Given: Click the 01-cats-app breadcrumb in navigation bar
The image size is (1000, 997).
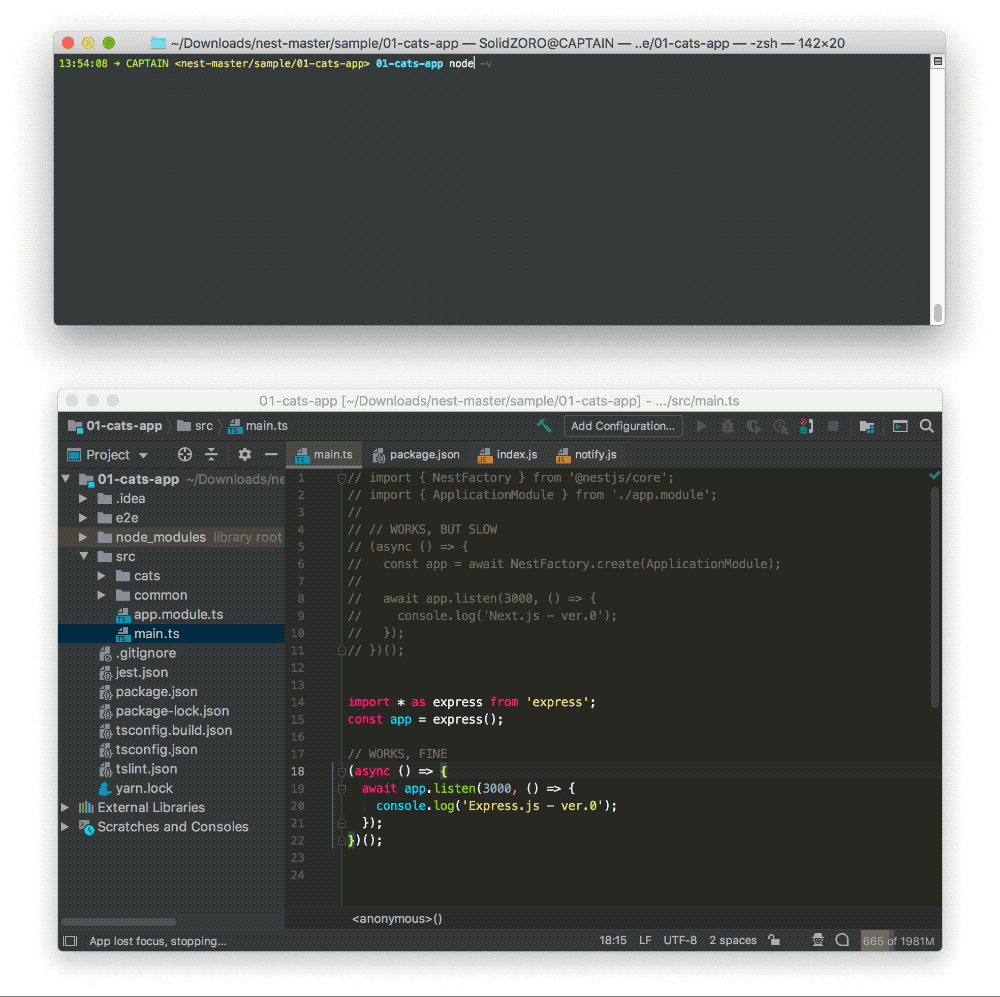Looking at the screenshot, I should [115, 425].
